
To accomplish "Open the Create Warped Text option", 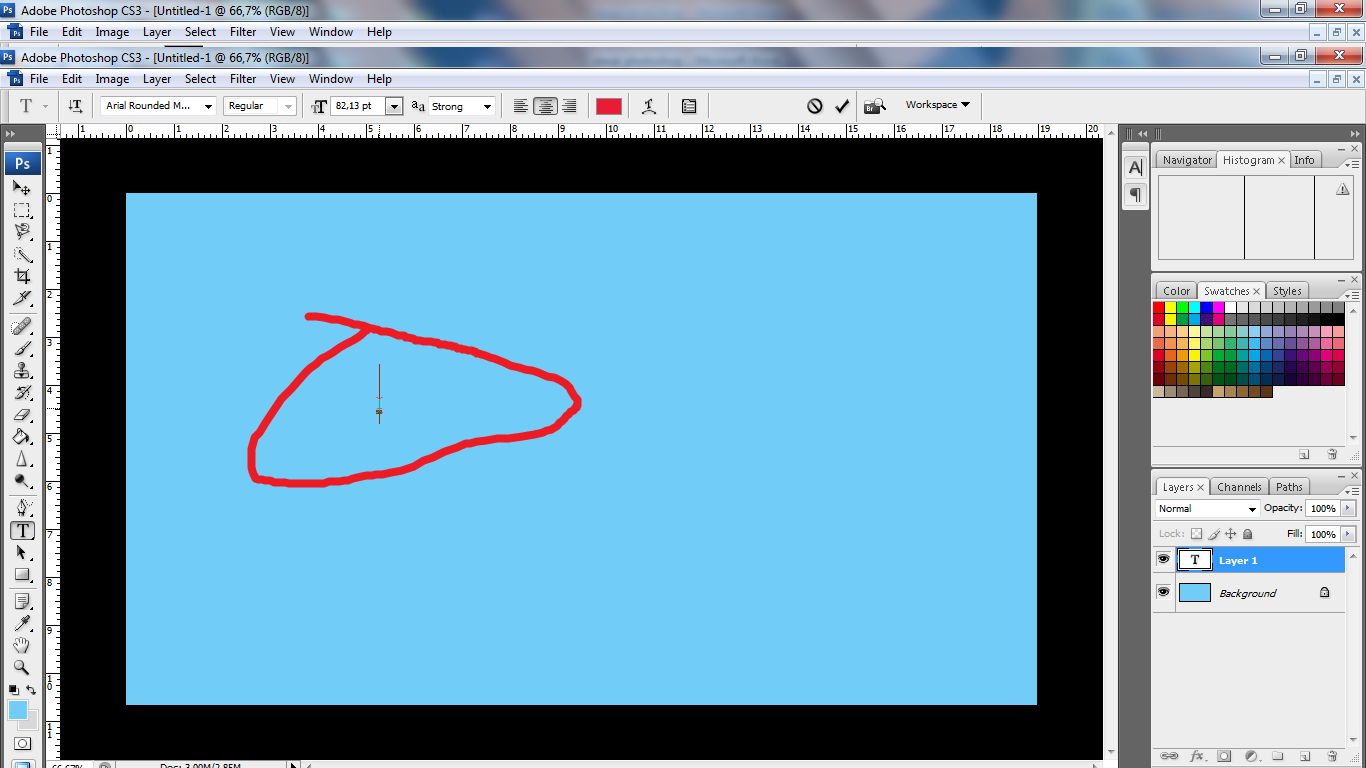I will click(649, 106).
